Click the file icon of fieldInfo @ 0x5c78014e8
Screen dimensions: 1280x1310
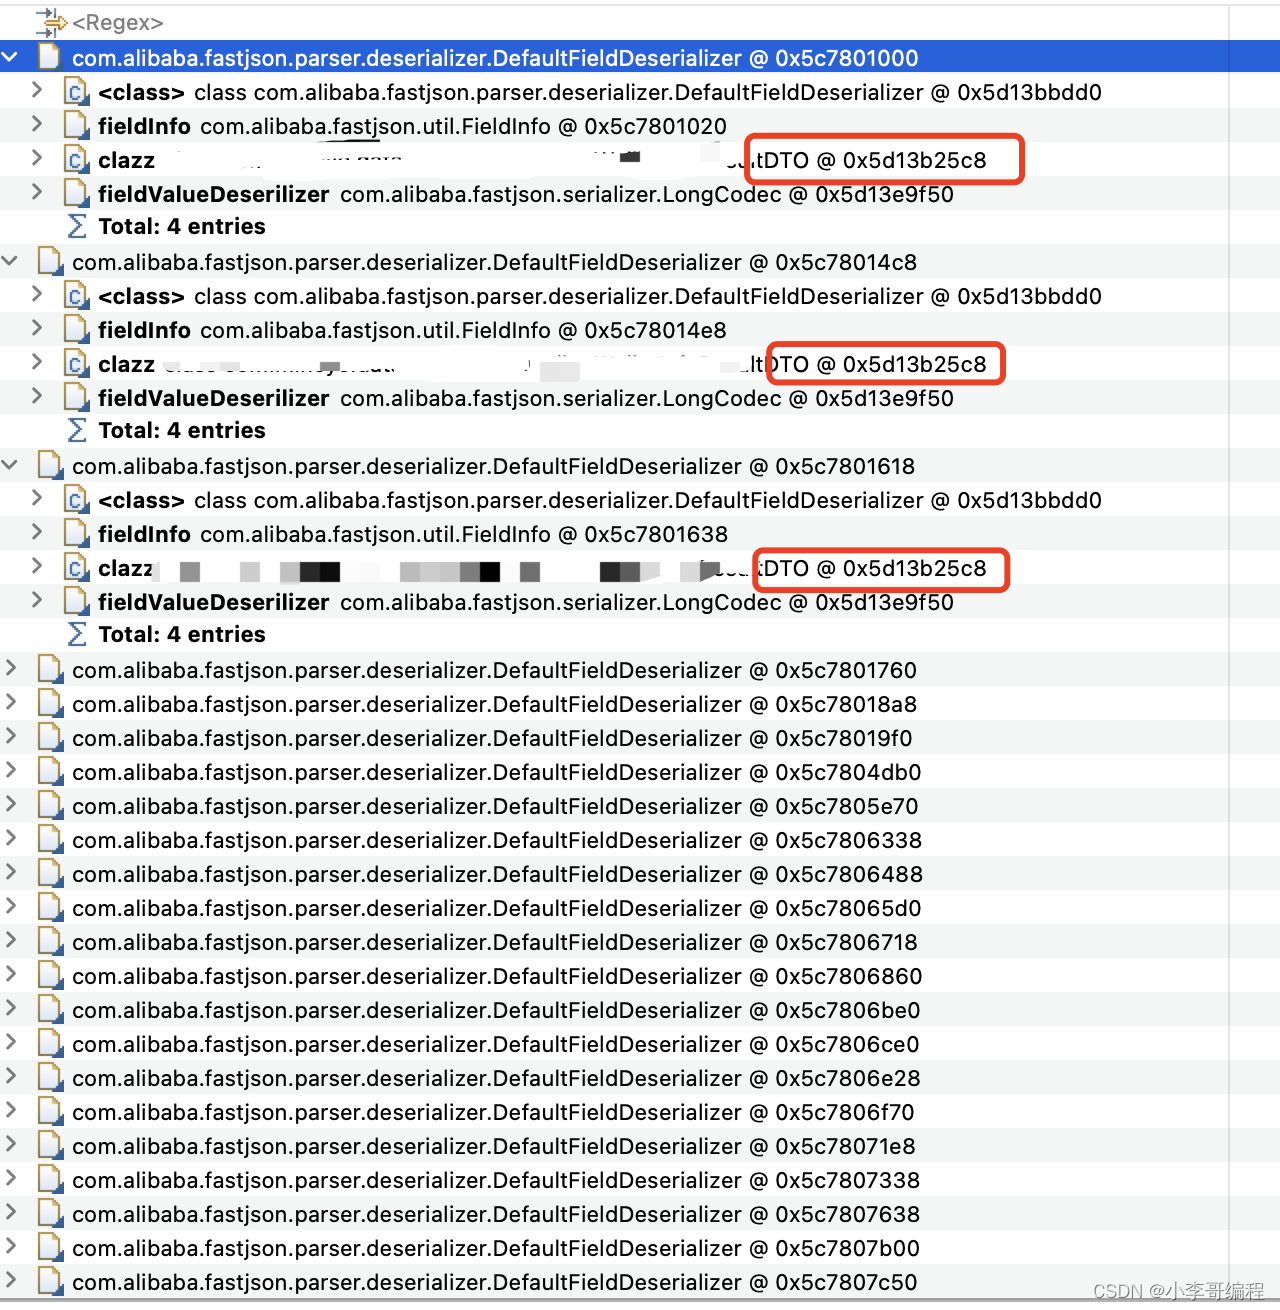(76, 330)
